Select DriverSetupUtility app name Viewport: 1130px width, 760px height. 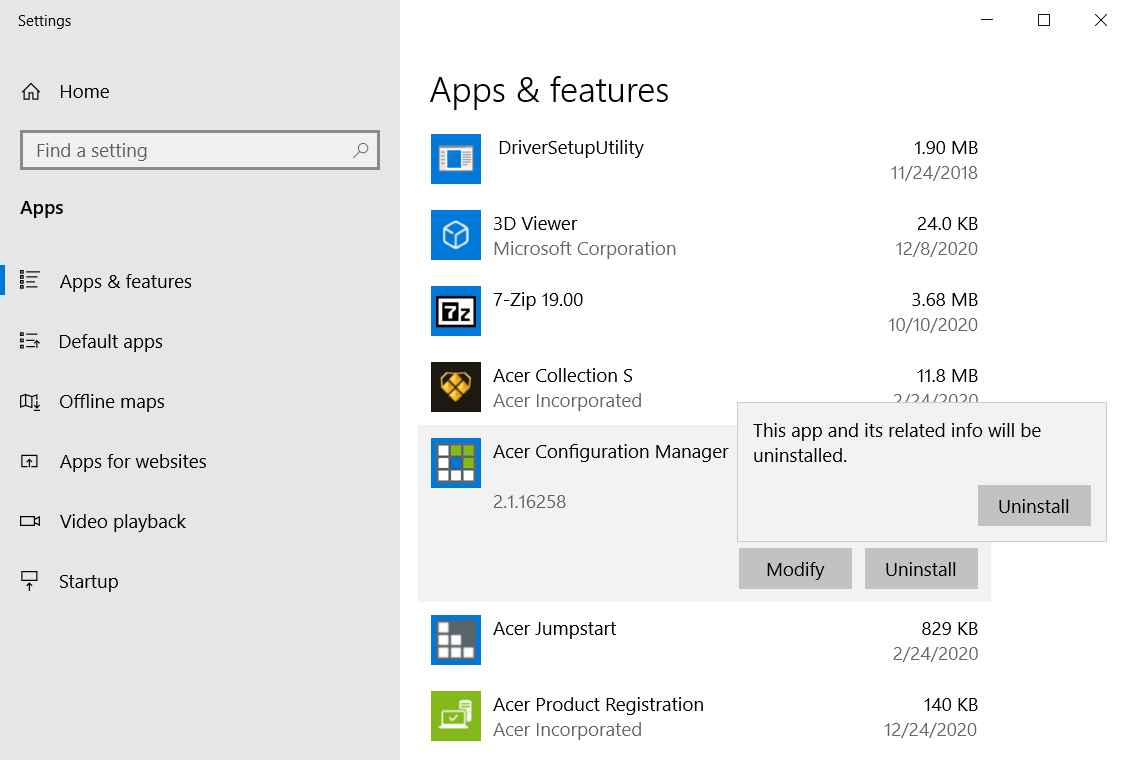point(571,148)
